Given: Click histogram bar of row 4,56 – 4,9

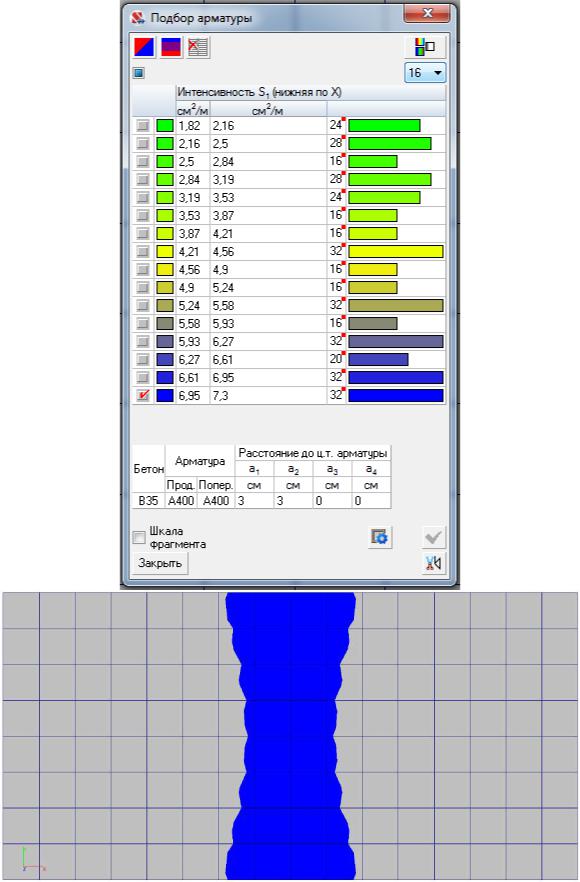Looking at the screenshot, I should [x=372, y=269].
